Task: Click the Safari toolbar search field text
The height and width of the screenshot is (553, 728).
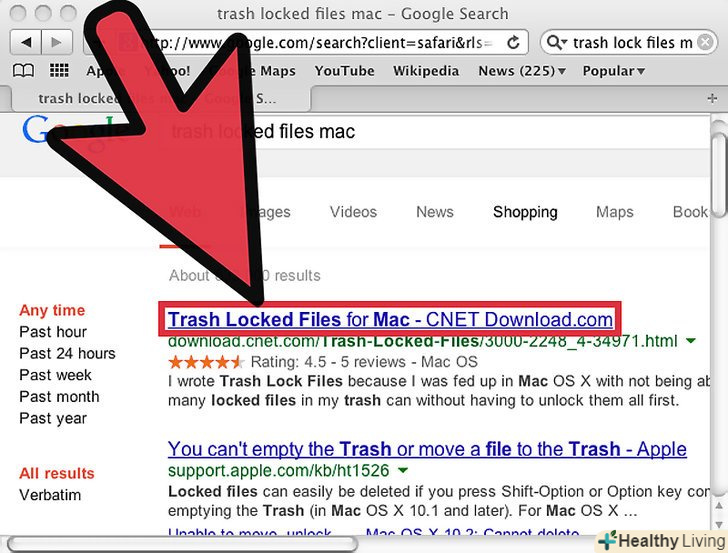Action: (x=632, y=43)
